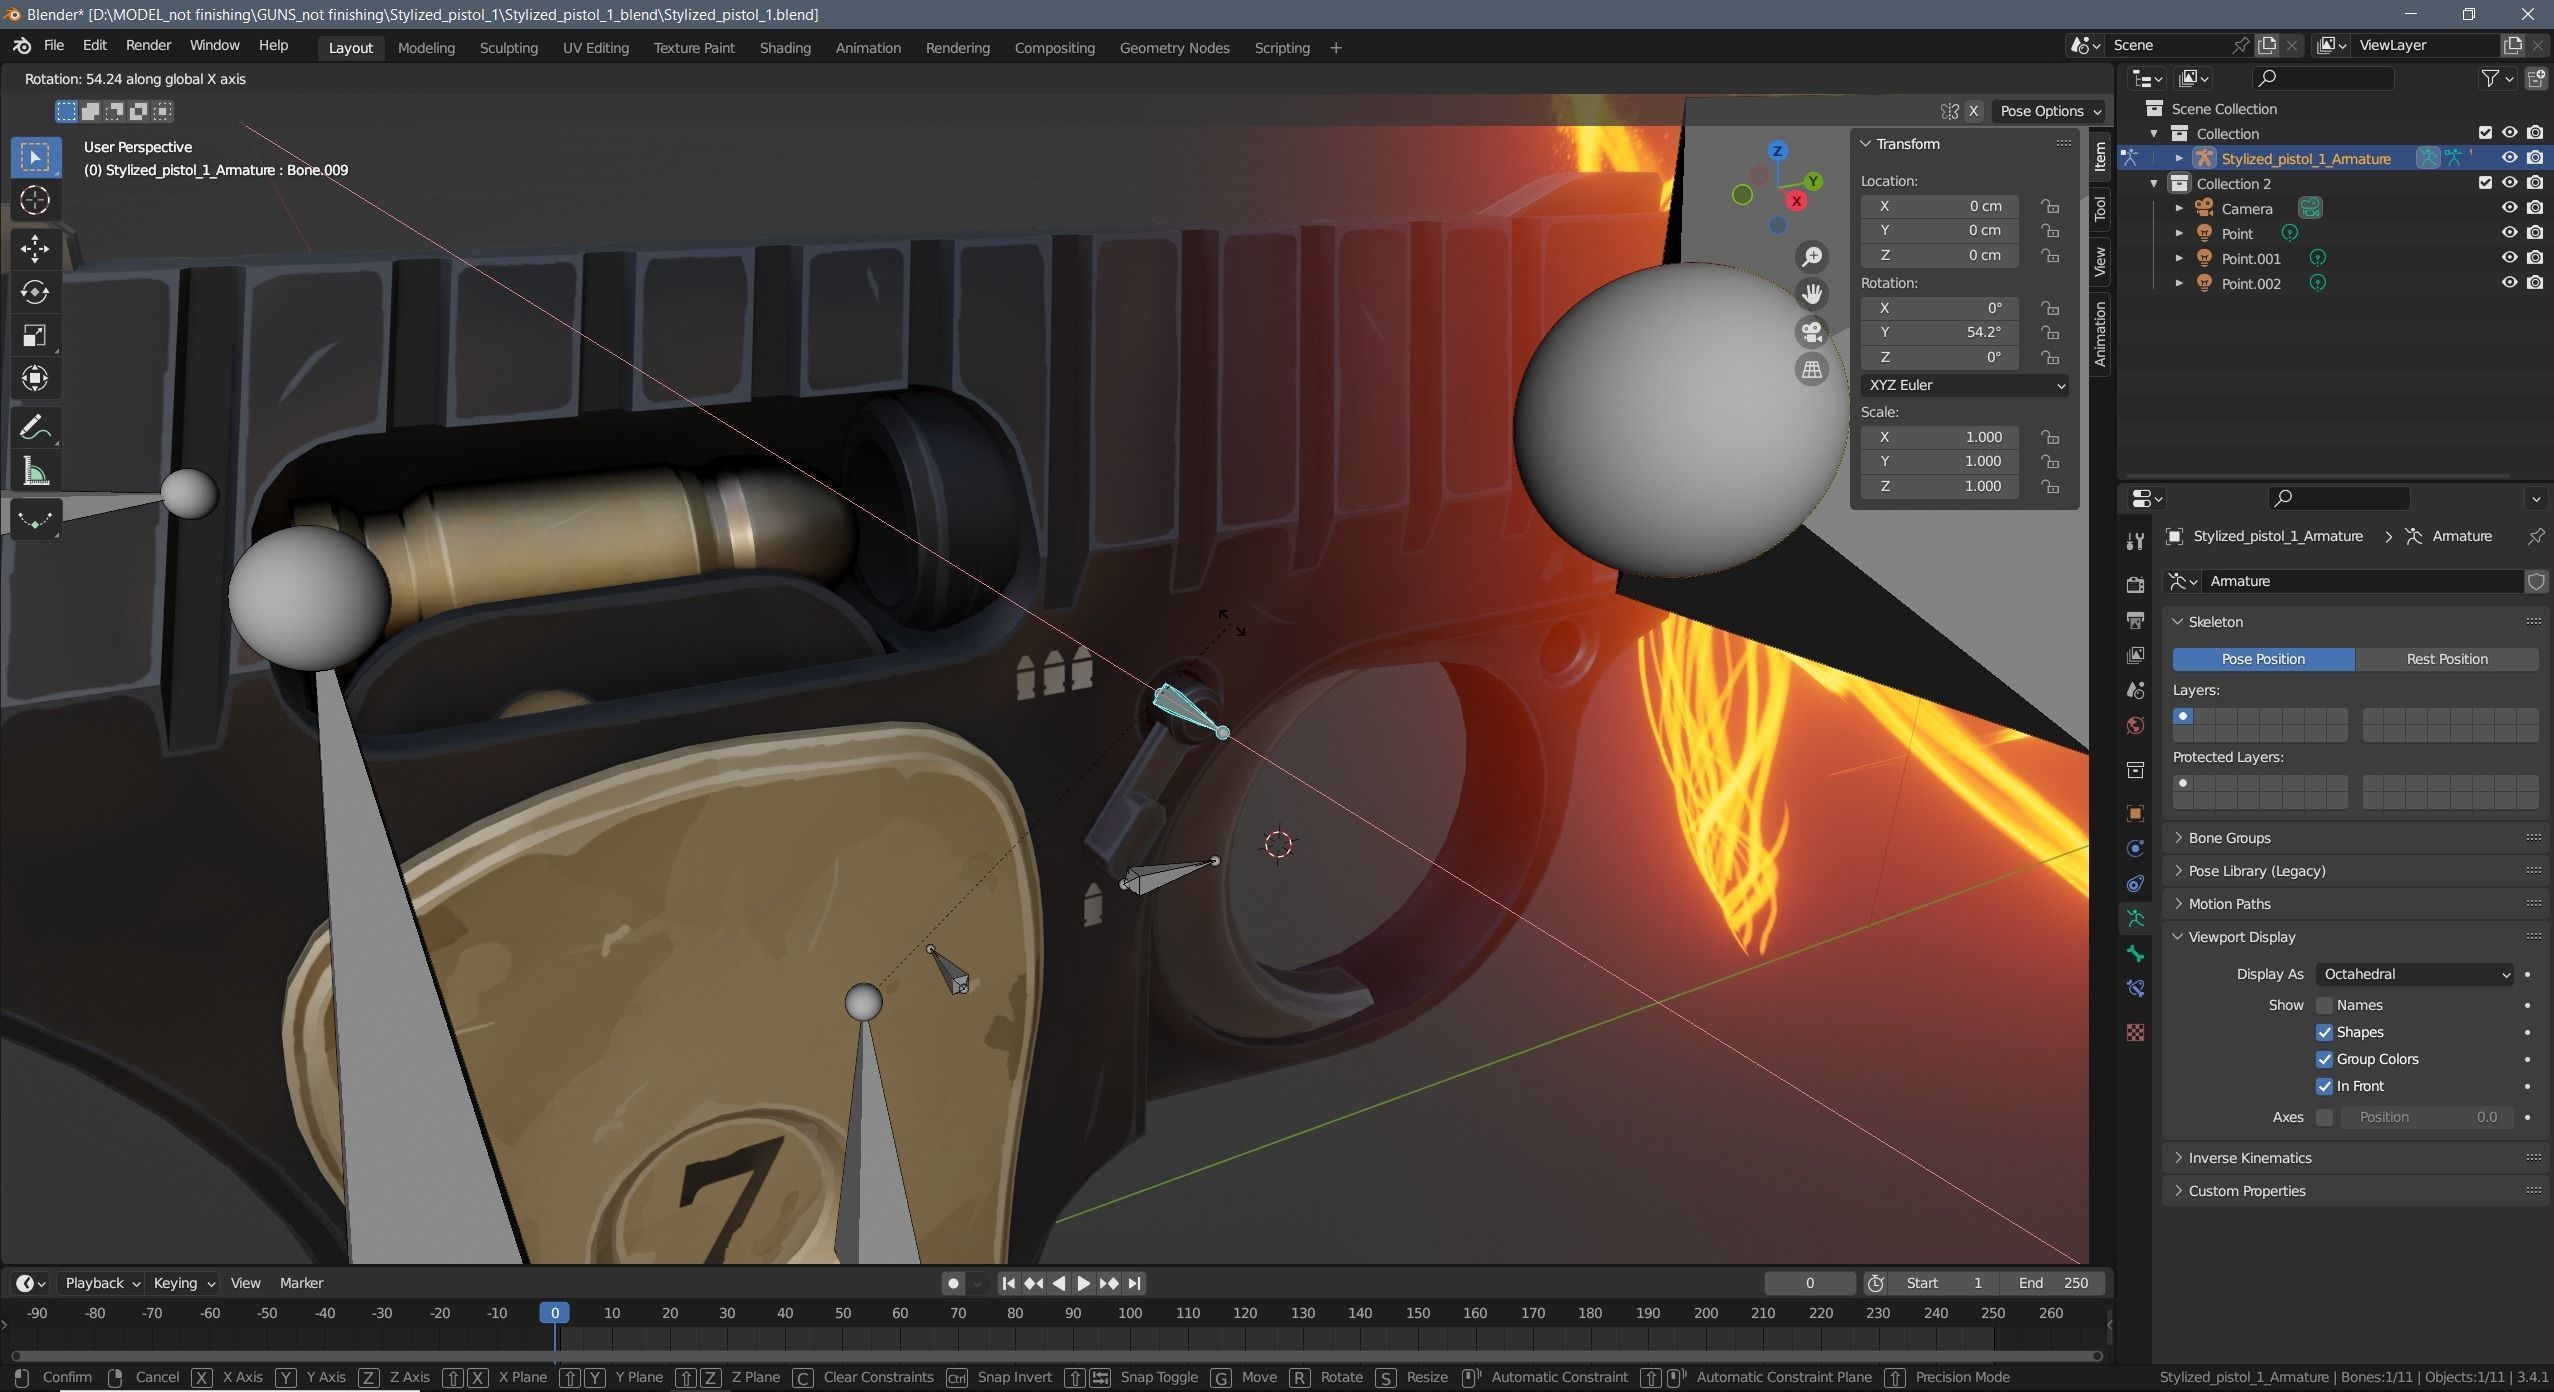
Task: Select the Move tool in toolbar
Action: [x=35, y=248]
